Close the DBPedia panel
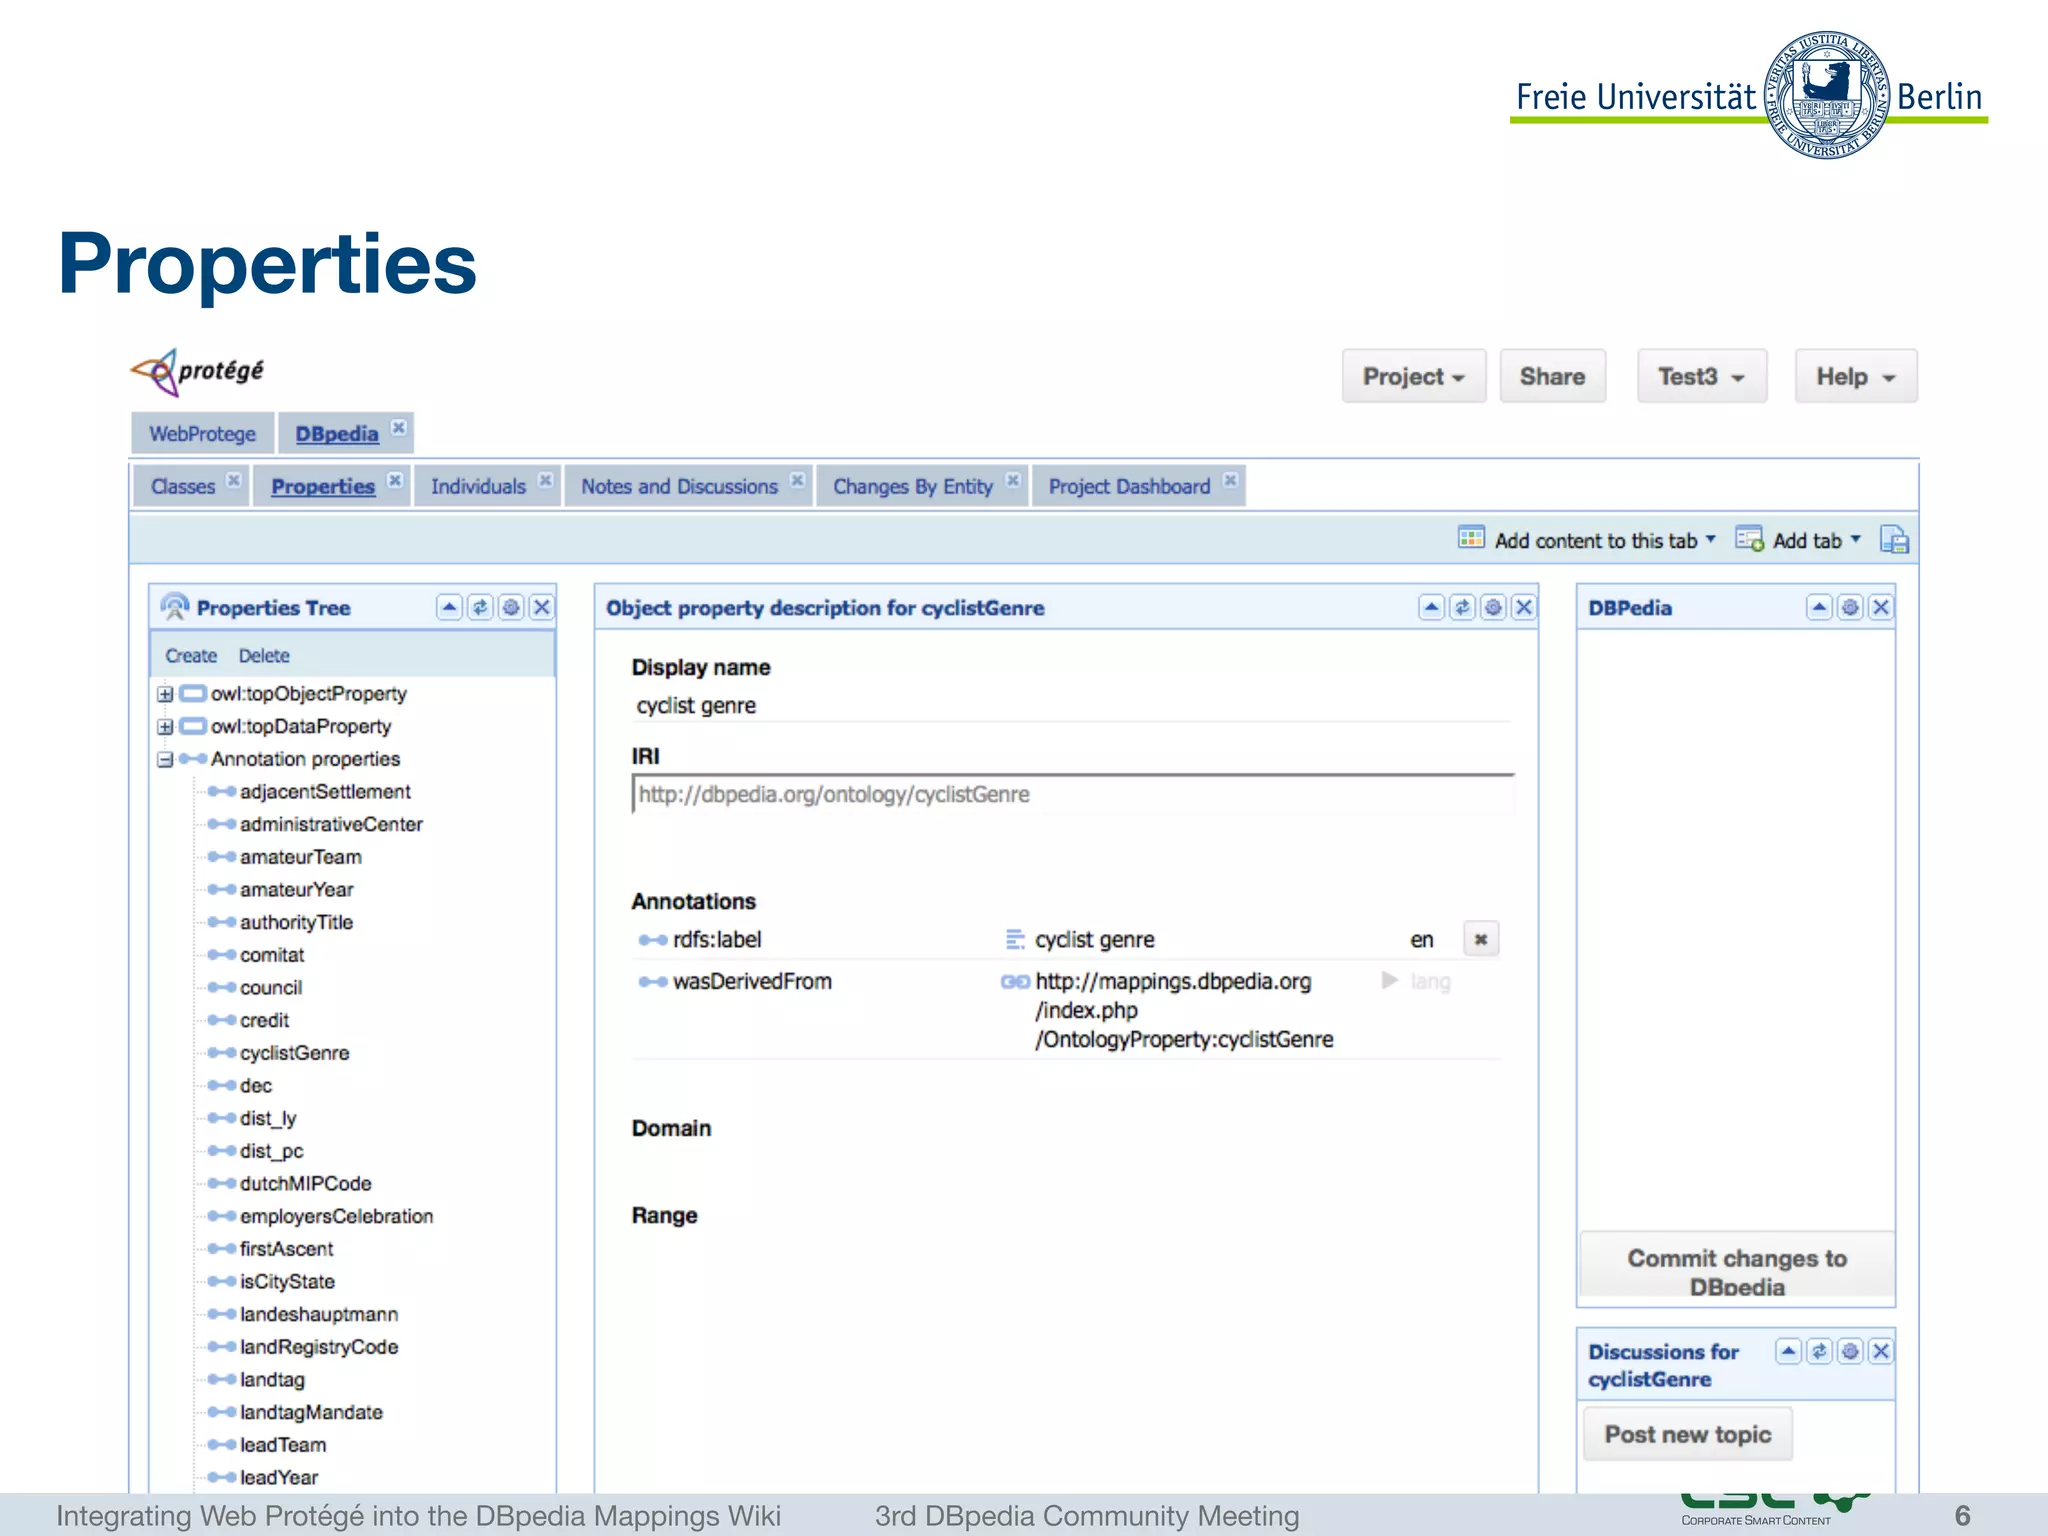Image resolution: width=2048 pixels, height=1536 pixels. coord(1881,608)
